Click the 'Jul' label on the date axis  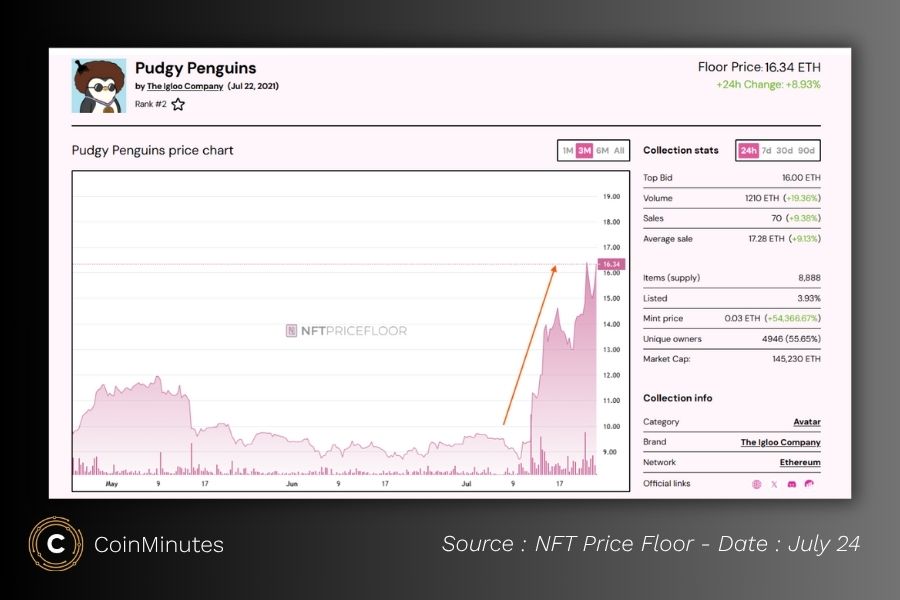(466, 484)
